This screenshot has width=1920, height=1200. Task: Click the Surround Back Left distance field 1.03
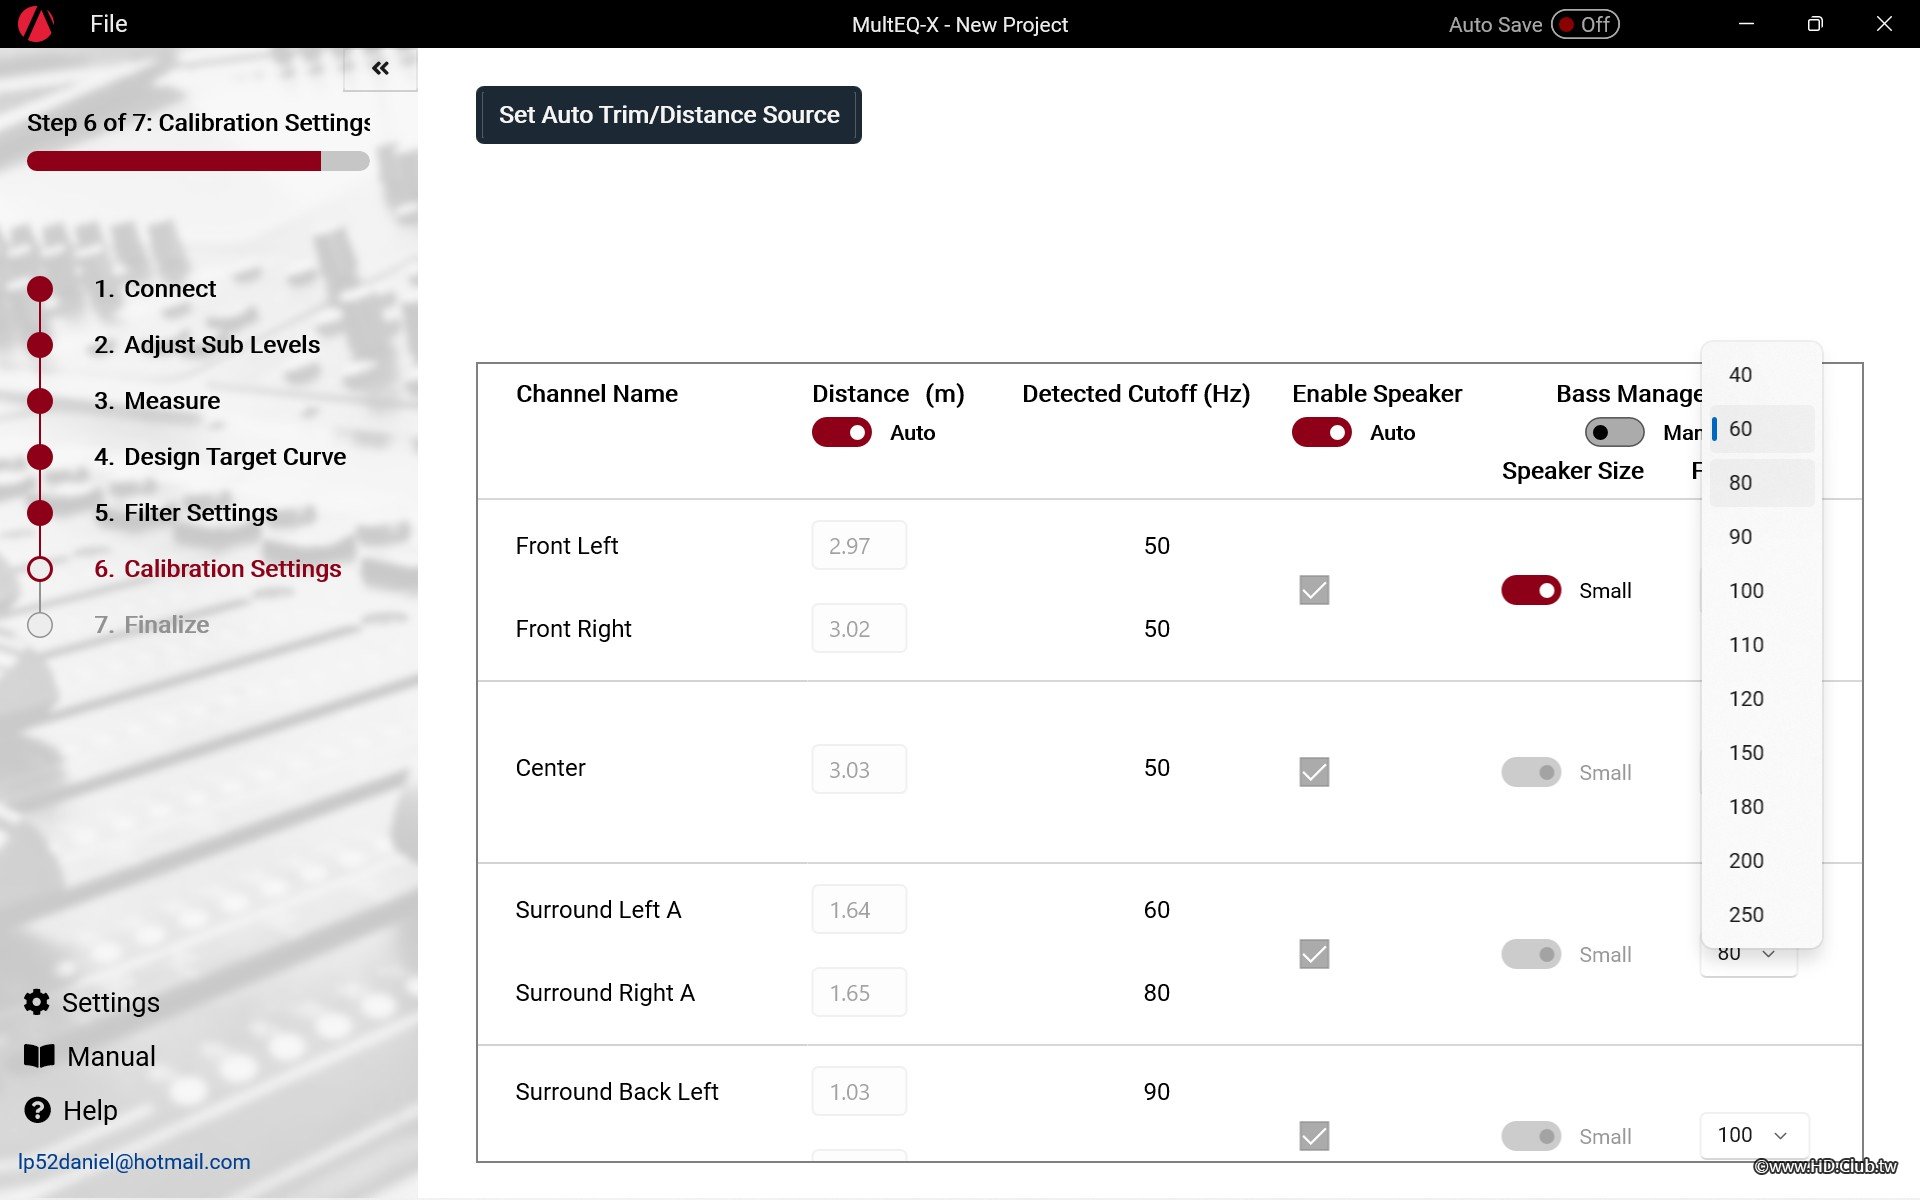859,1091
